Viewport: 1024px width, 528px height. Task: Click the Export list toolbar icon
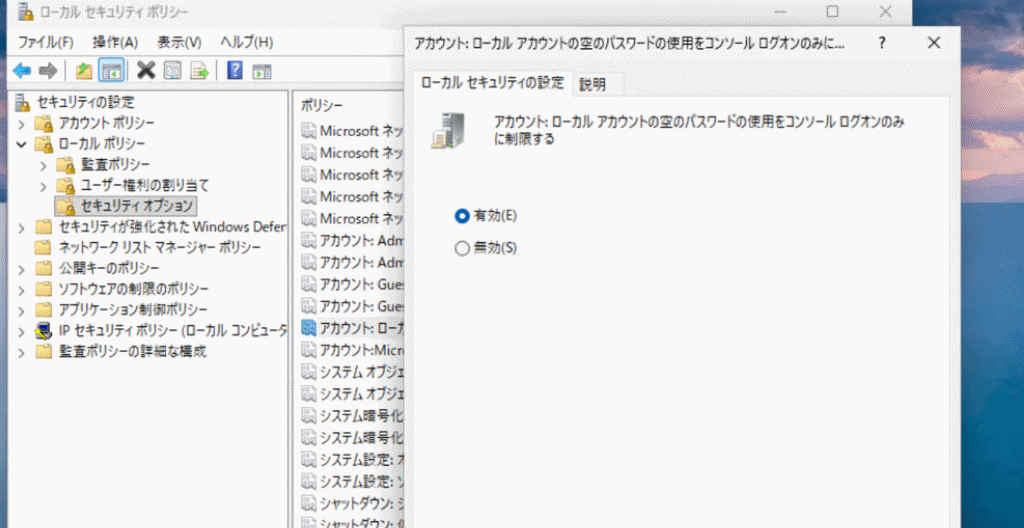pyautogui.click(x=200, y=70)
